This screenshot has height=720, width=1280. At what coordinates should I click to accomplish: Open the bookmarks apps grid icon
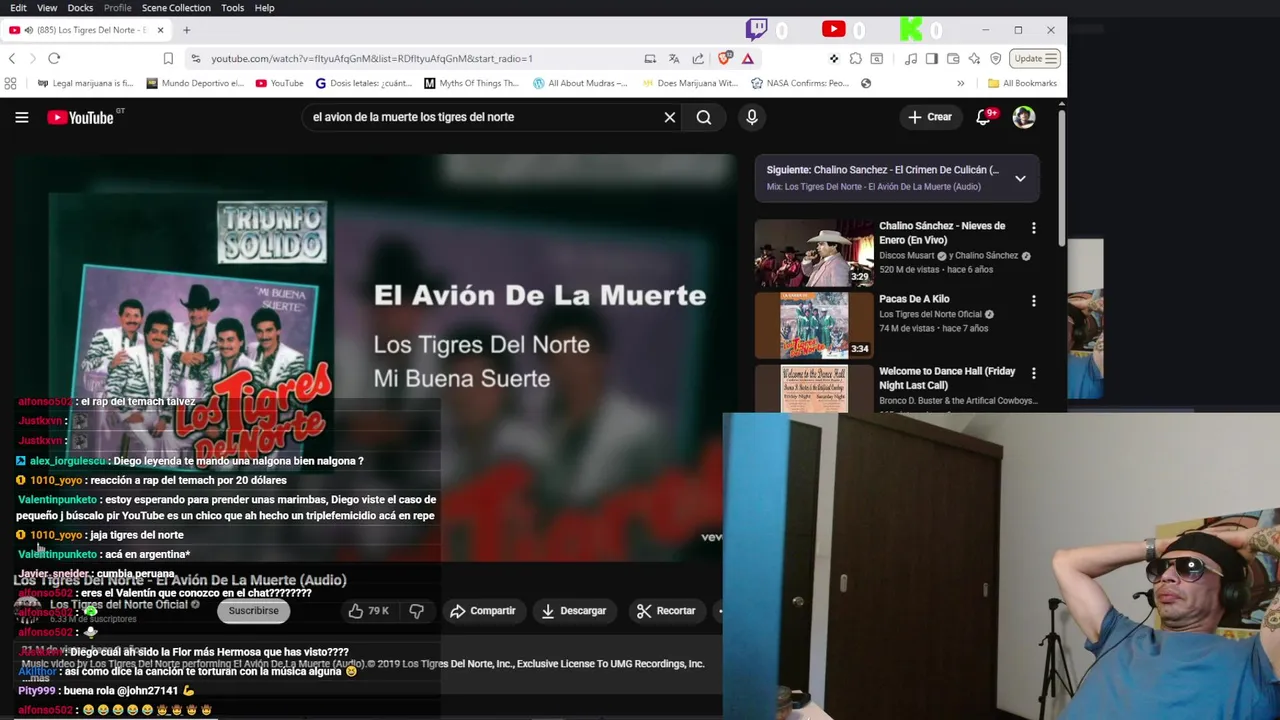(x=10, y=83)
